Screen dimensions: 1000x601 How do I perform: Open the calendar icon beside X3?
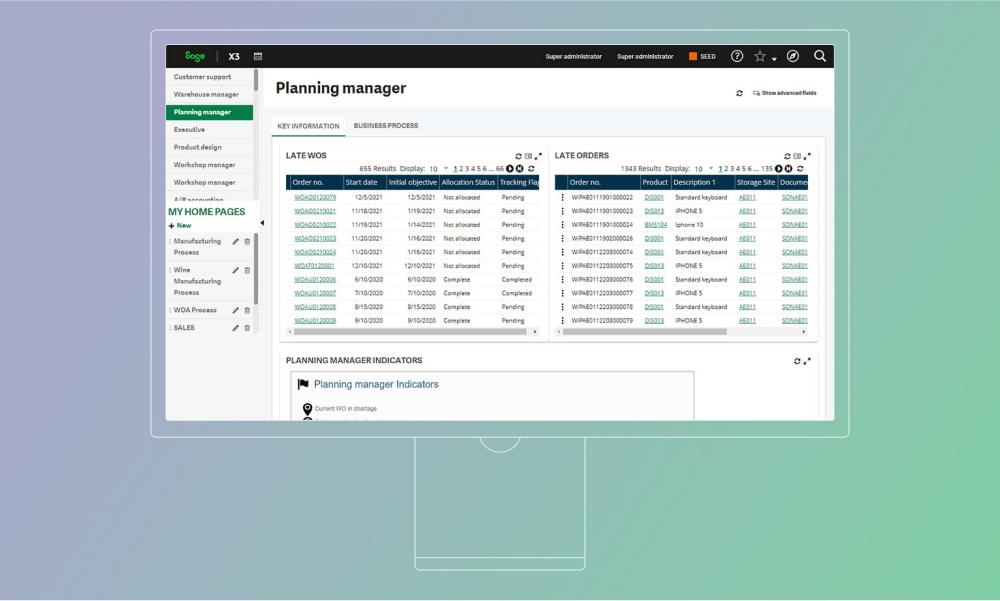258,57
